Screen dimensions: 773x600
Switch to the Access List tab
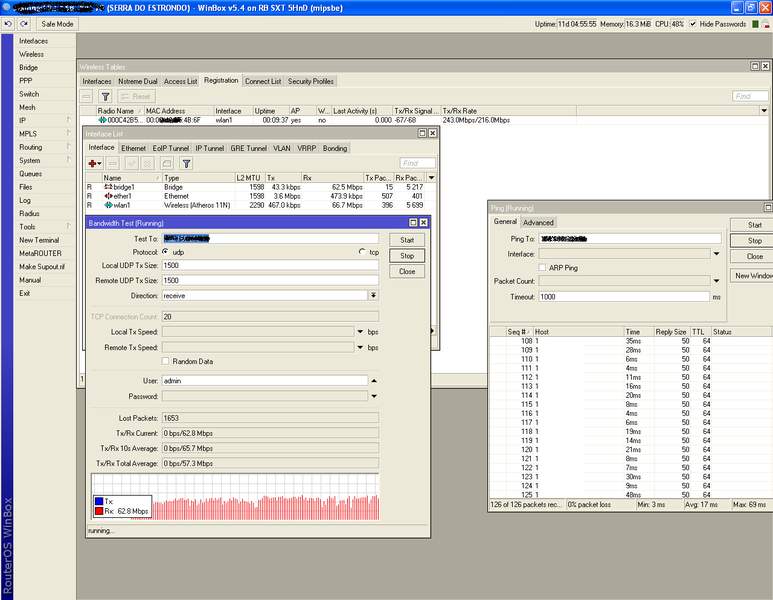(180, 81)
